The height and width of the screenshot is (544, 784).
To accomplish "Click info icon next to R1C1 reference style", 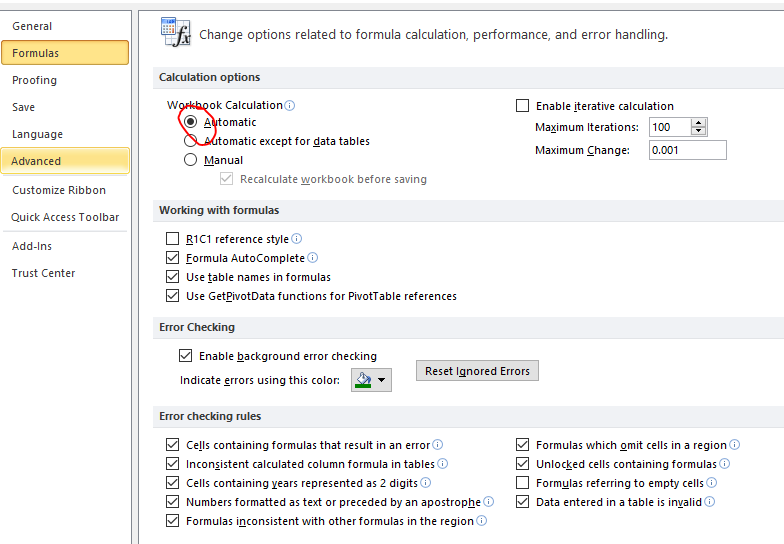I will (296, 238).
